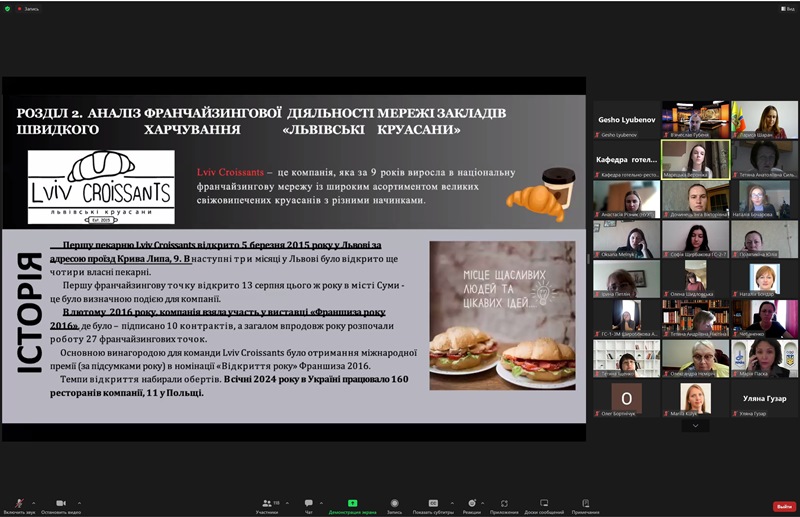Click the green encryption shield icon
Image resolution: width=800 pixels, height=517 pixels.
[7, 9]
